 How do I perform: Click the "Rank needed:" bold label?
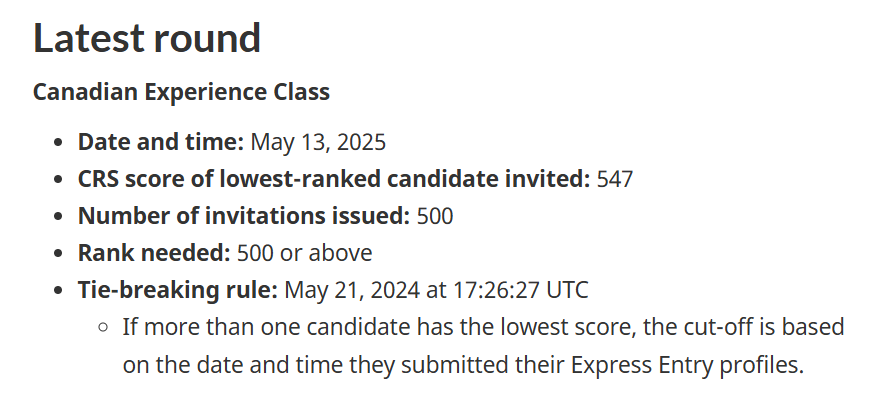154,253
